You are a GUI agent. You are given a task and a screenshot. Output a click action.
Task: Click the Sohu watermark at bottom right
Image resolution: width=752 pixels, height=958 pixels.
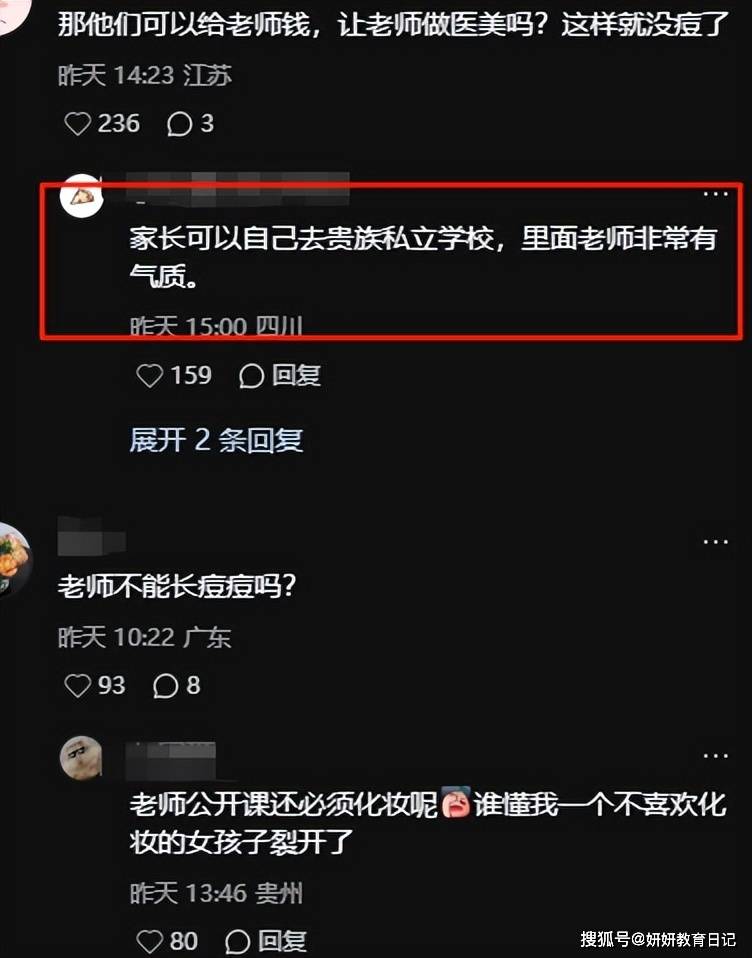point(658,939)
